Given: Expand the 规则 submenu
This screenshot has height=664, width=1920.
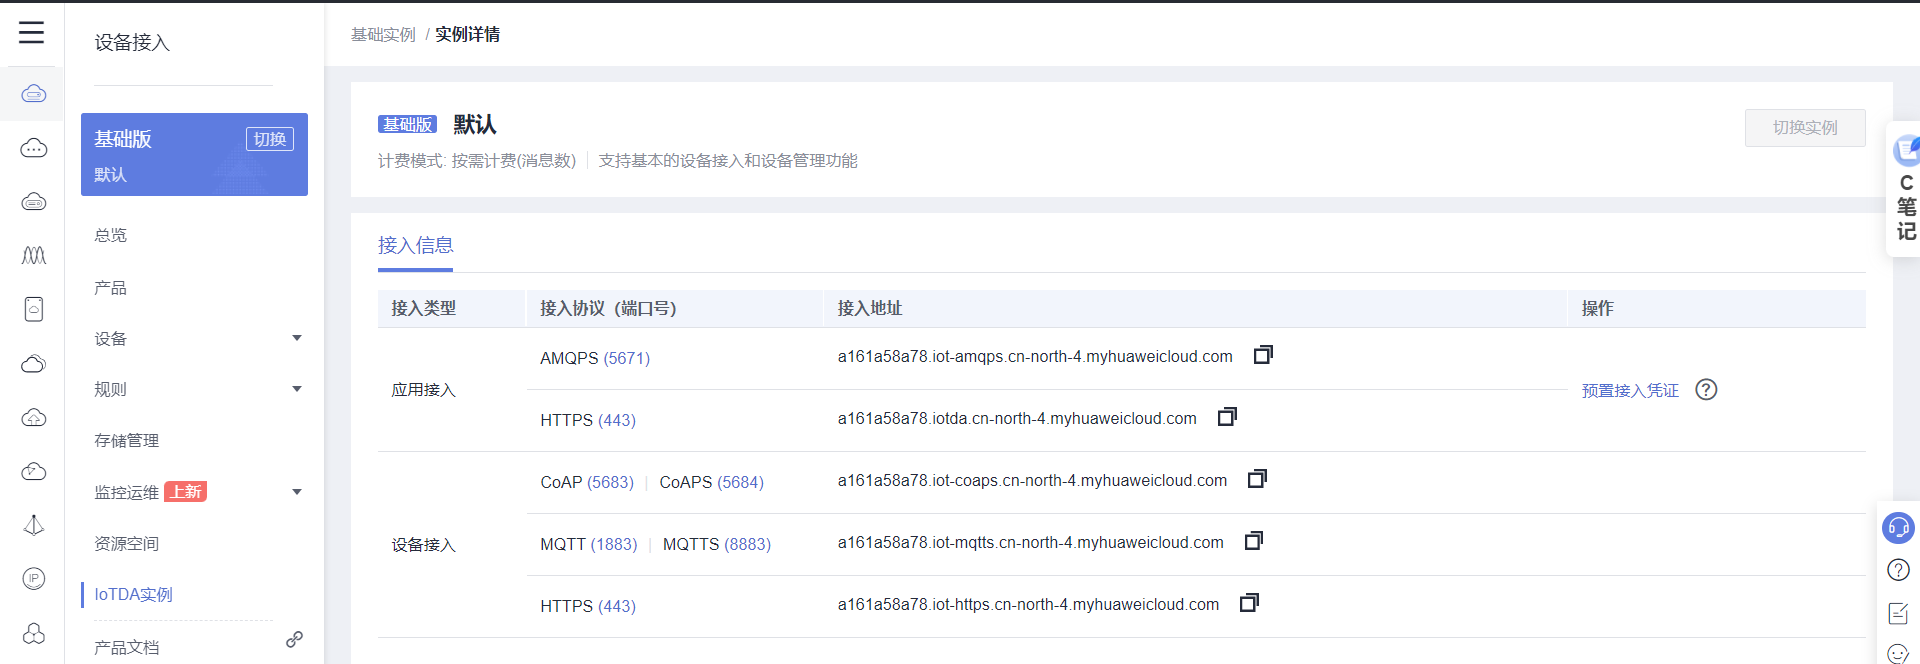Looking at the screenshot, I should pos(296,389).
